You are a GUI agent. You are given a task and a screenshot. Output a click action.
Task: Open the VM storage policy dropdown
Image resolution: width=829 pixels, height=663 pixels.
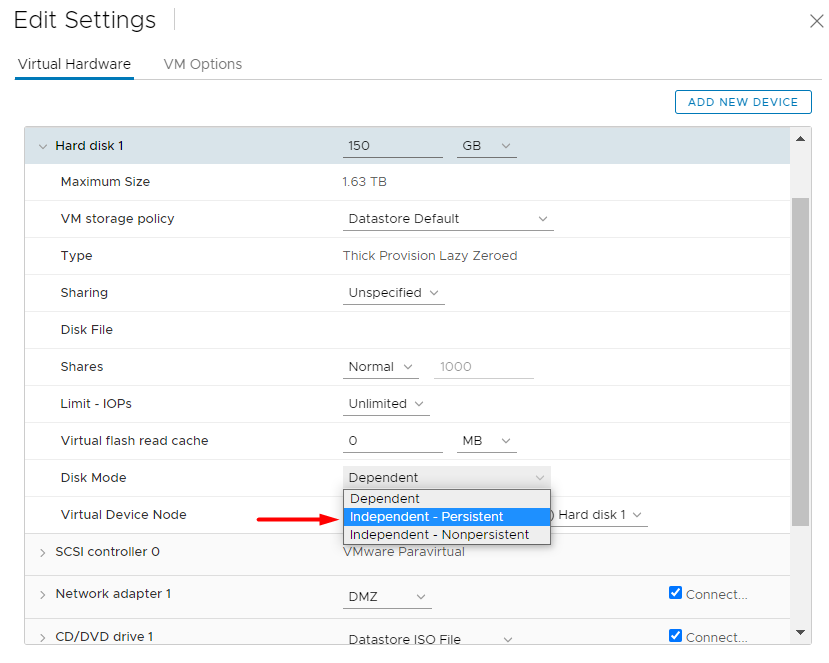click(448, 219)
